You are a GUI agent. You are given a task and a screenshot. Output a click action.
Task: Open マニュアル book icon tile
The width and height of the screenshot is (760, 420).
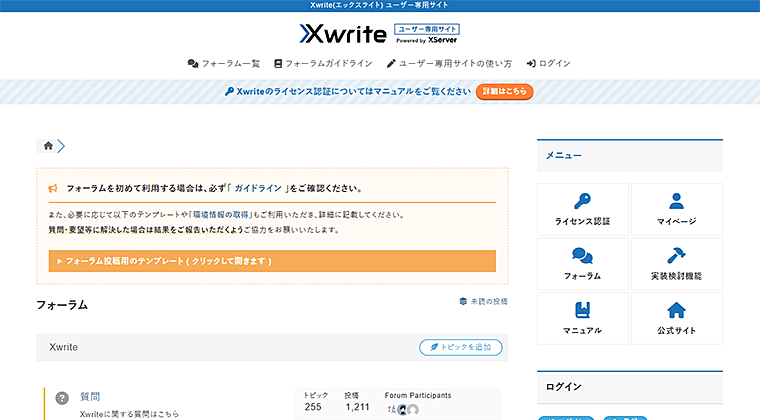(x=583, y=319)
